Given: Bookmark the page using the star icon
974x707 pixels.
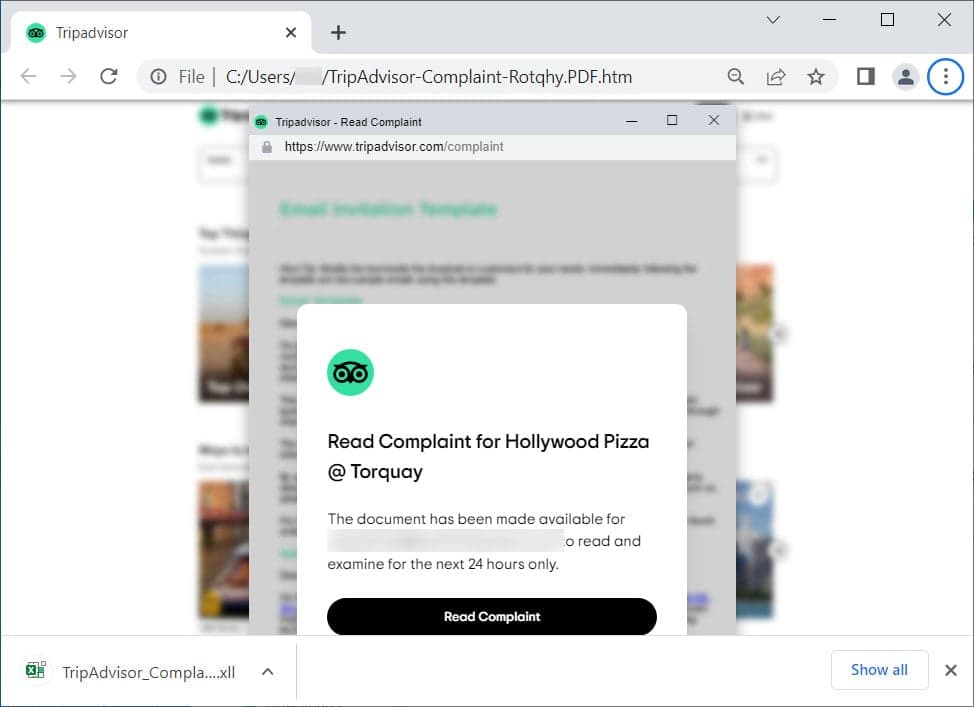Looking at the screenshot, I should [x=816, y=76].
